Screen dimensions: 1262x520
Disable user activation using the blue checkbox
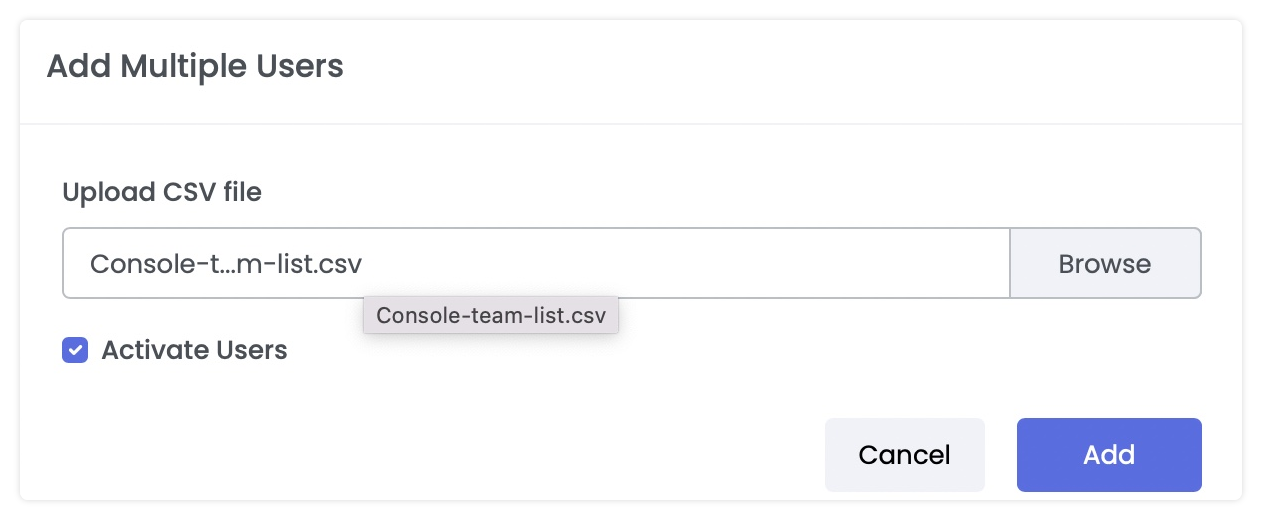(x=75, y=350)
